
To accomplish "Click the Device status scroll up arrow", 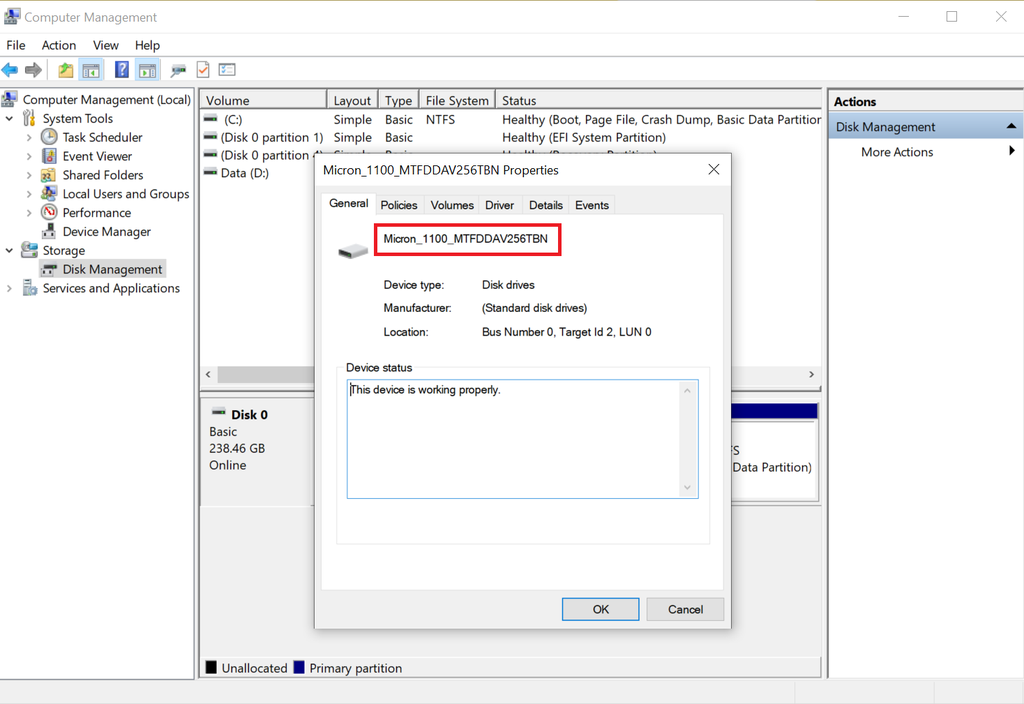I will pyautogui.click(x=687, y=391).
